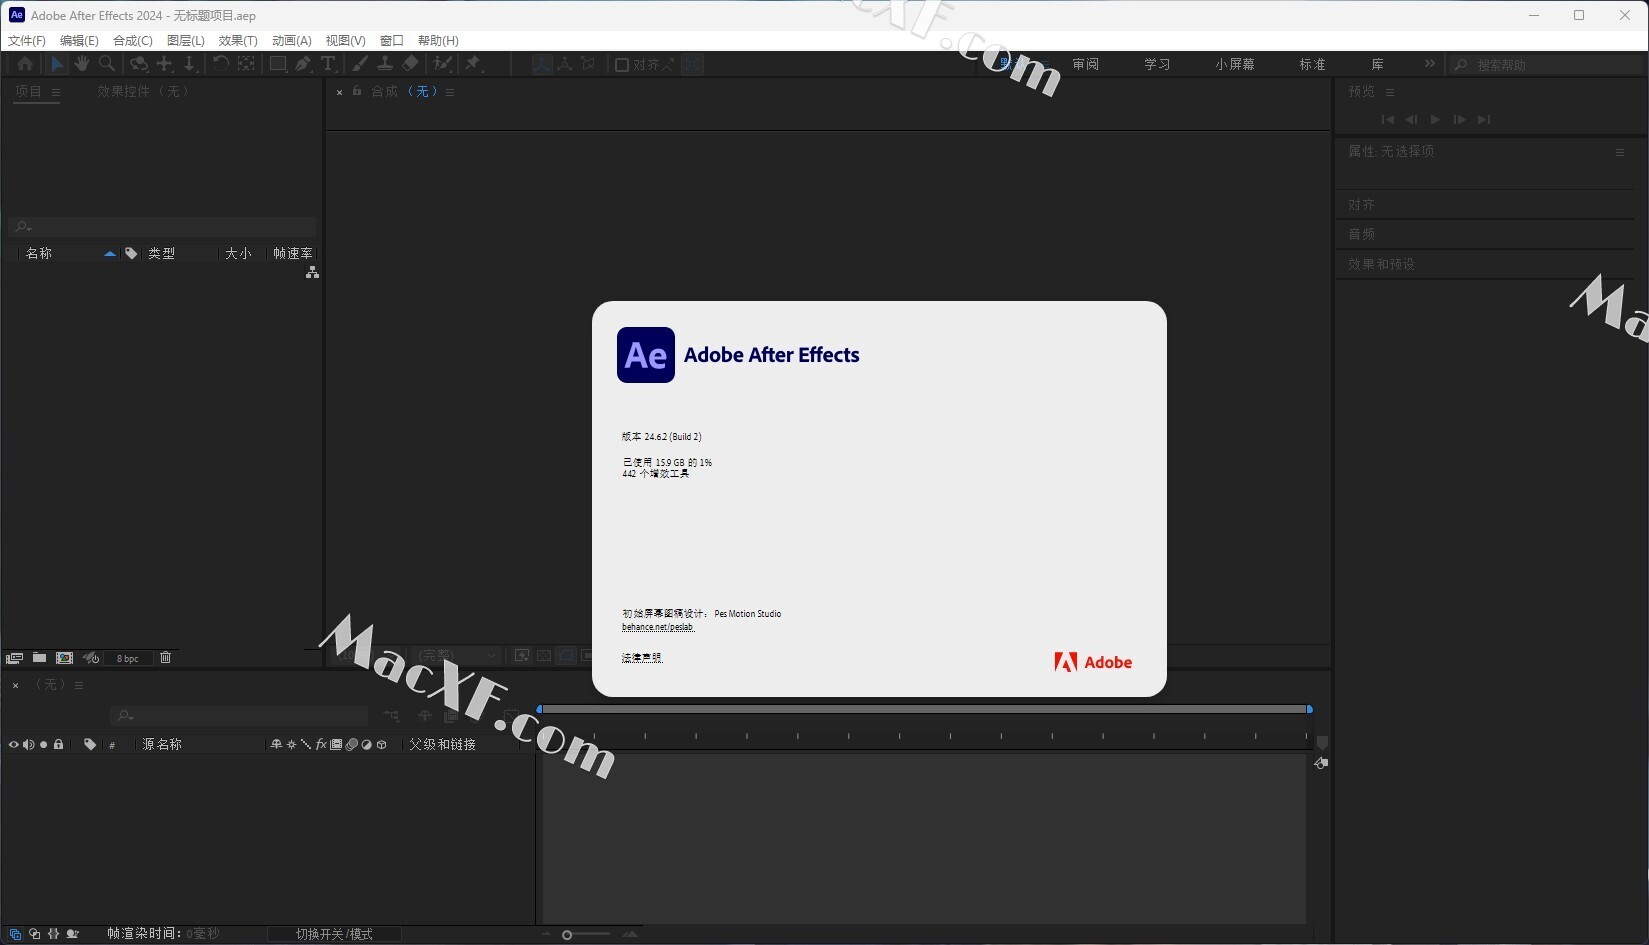Toggle the audio speaker column in timeline
Image resolution: width=1649 pixels, height=945 pixels.
coord(28,745)
